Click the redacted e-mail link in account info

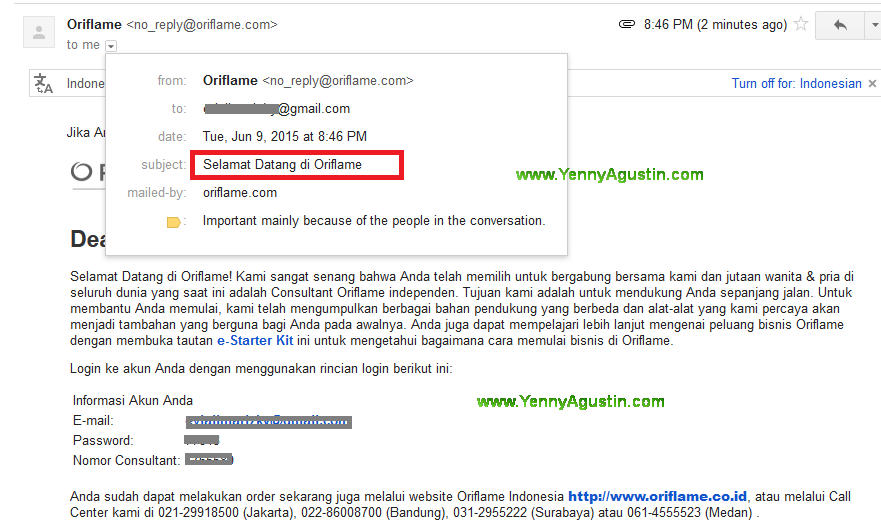[x=269, y=422]
